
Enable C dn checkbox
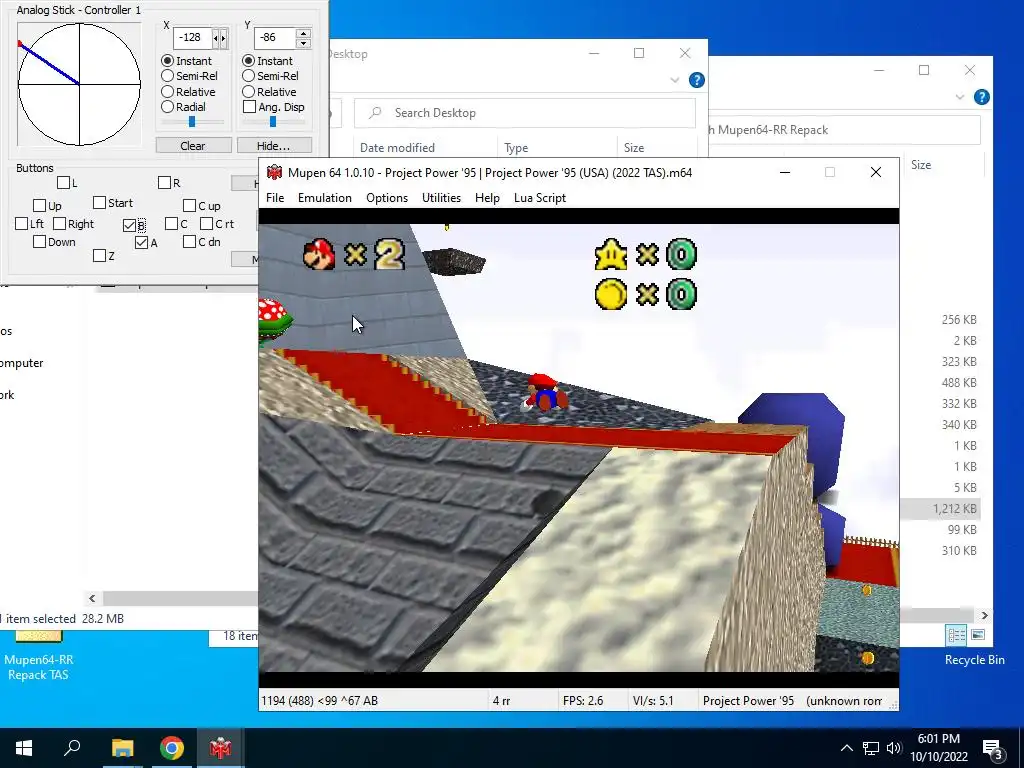coord(189,242)
